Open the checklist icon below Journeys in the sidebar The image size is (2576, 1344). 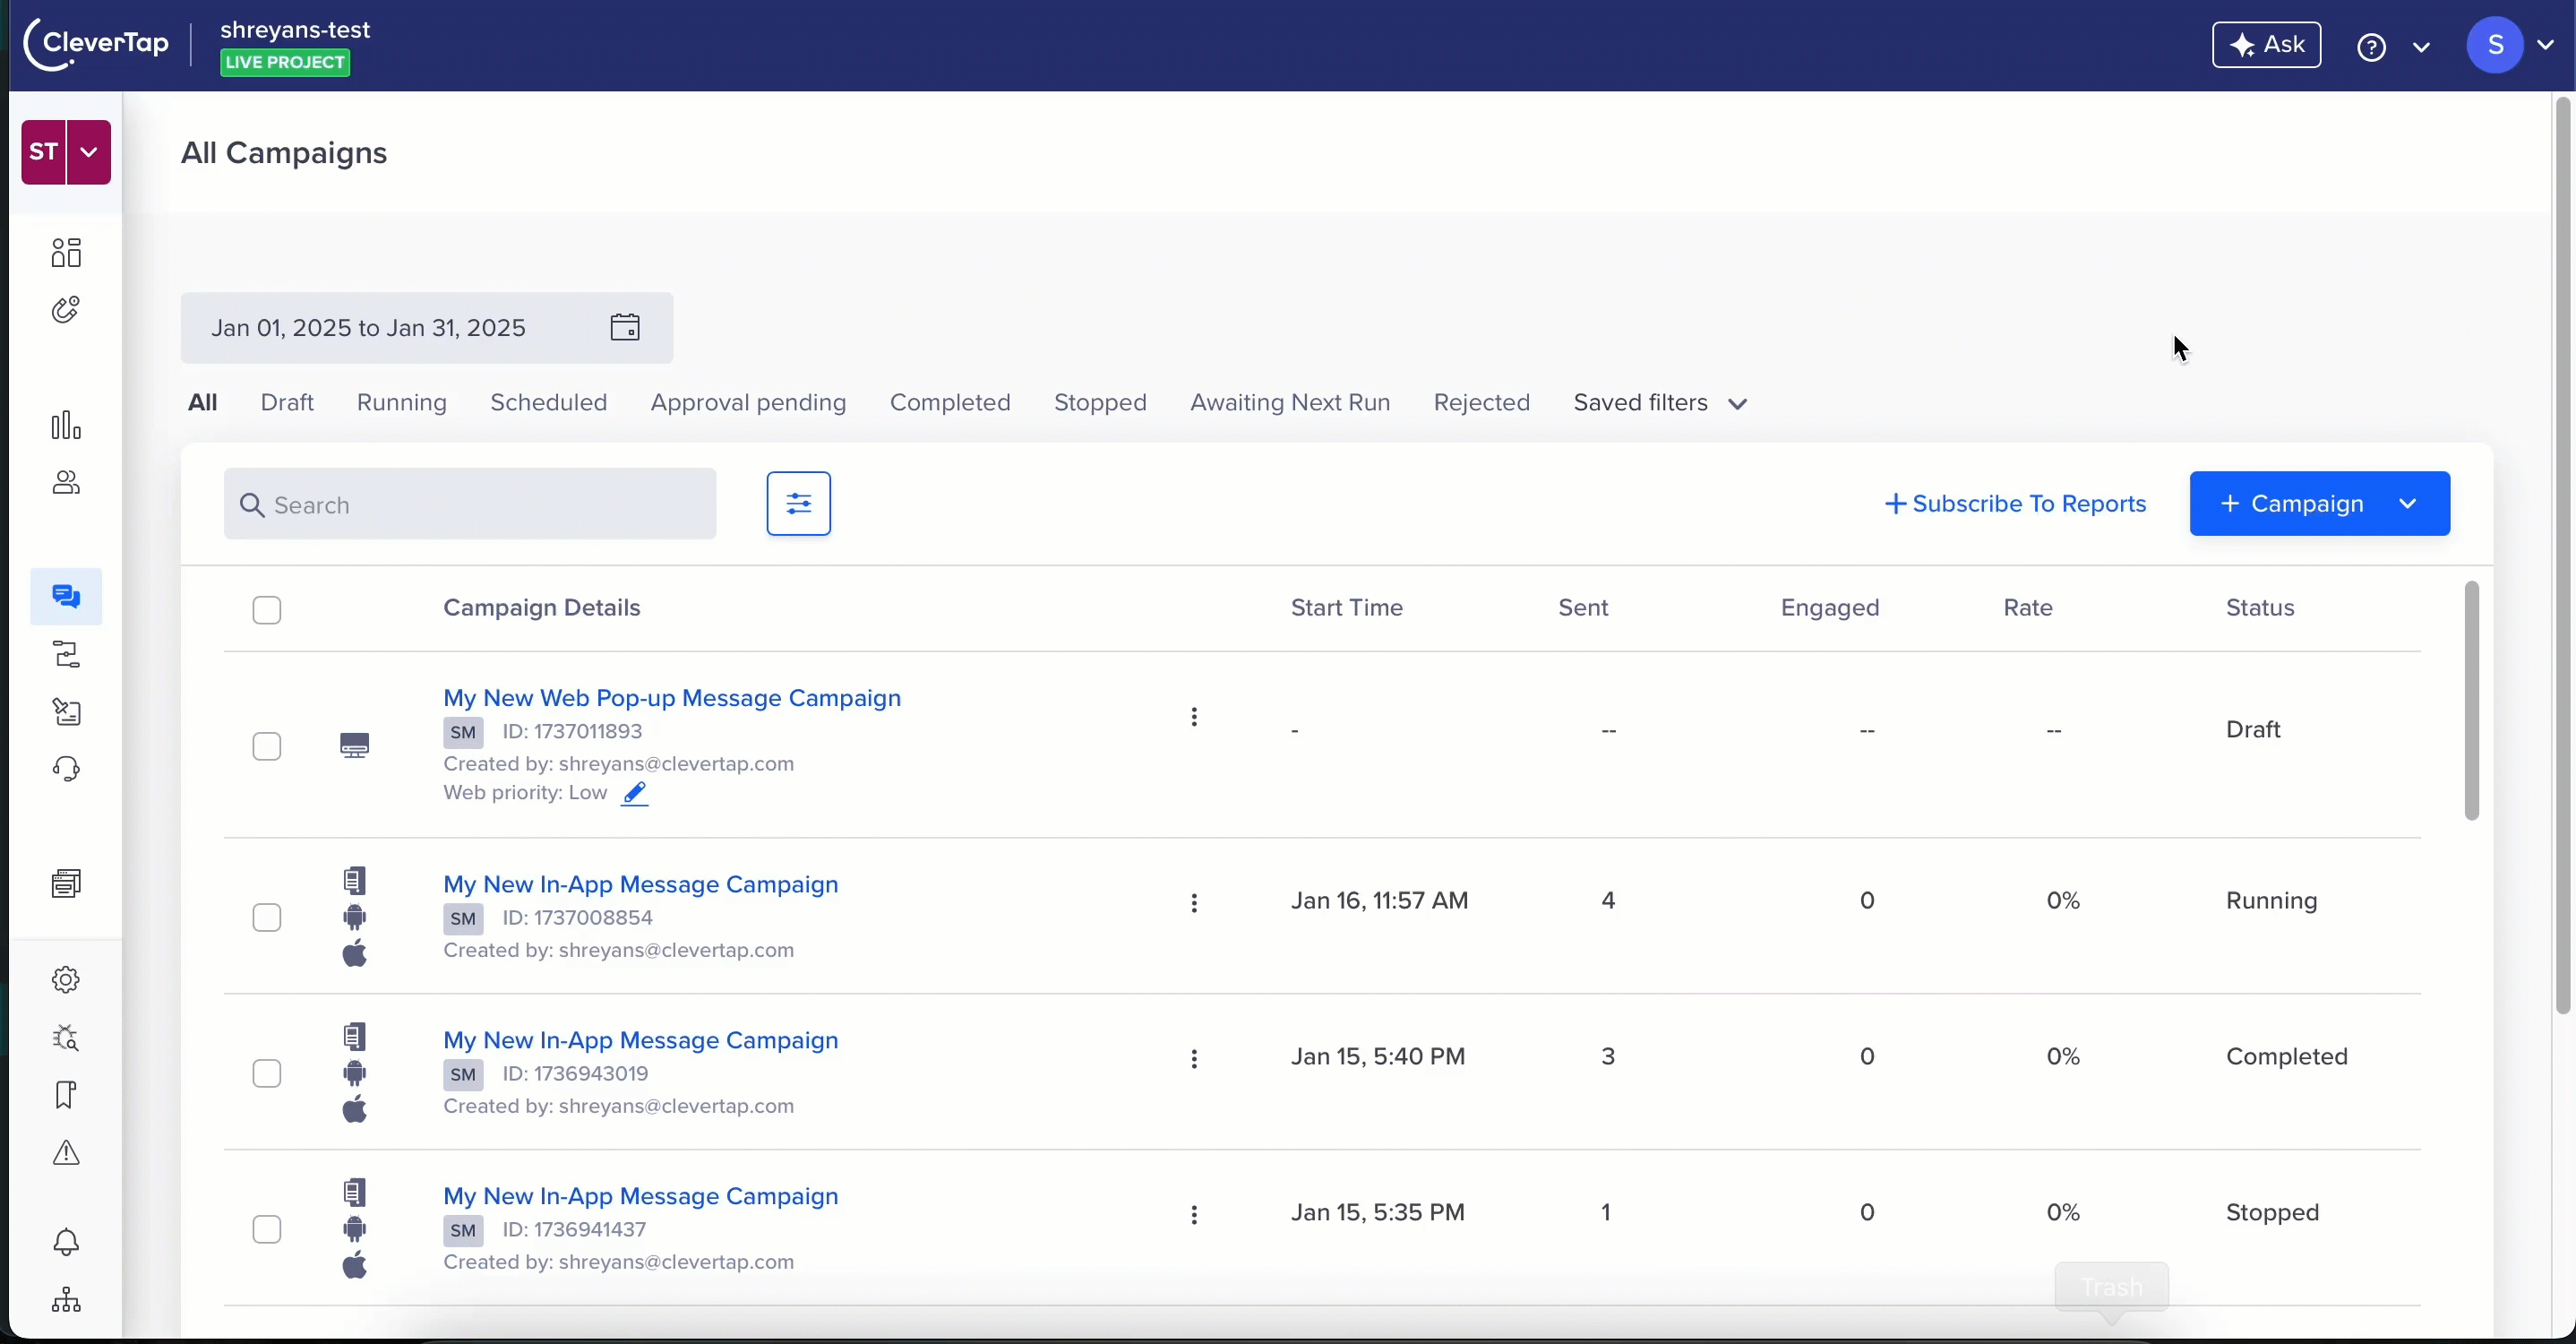click(66, 712)
